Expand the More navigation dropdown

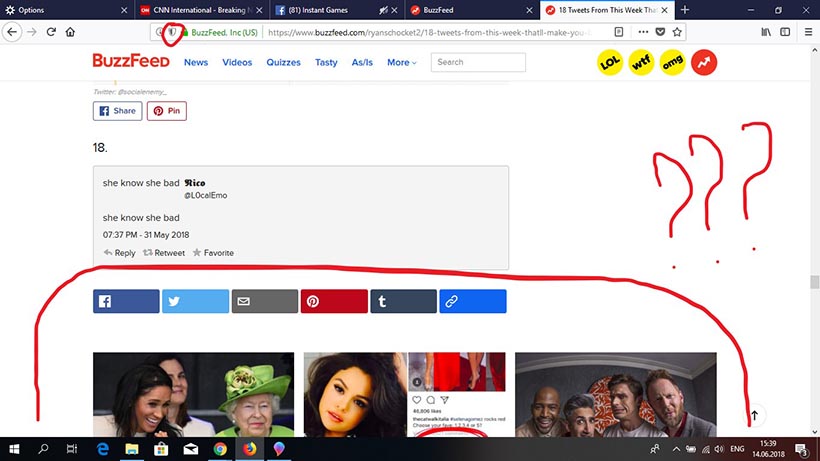pyautogui.click(x=402, y=62)
